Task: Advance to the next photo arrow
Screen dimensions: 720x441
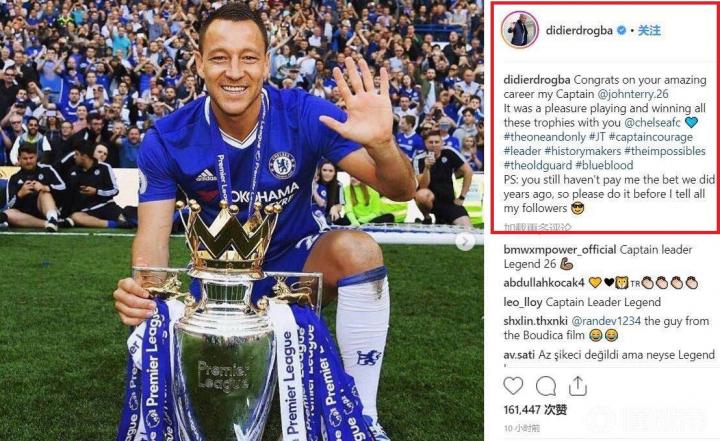Action: [x=465, y=242]
